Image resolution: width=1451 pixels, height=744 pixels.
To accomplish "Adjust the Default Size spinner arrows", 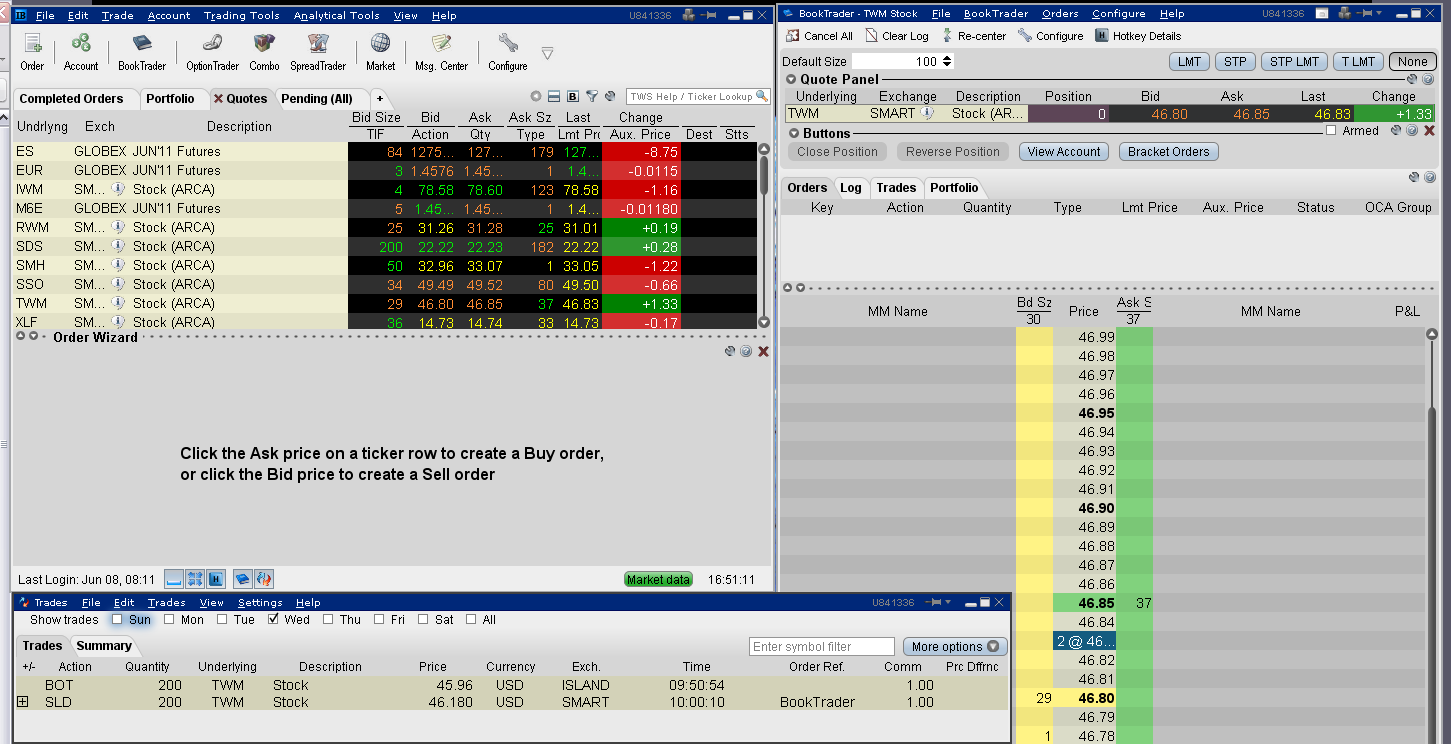I will 946,61.
